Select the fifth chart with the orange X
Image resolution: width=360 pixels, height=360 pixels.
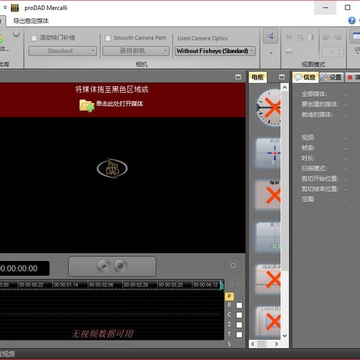(x=268, y=279)
